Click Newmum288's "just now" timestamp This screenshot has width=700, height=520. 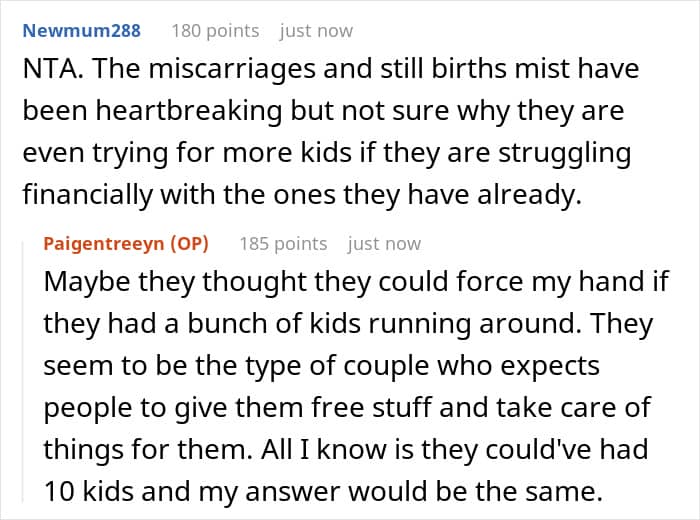[316, 31]
